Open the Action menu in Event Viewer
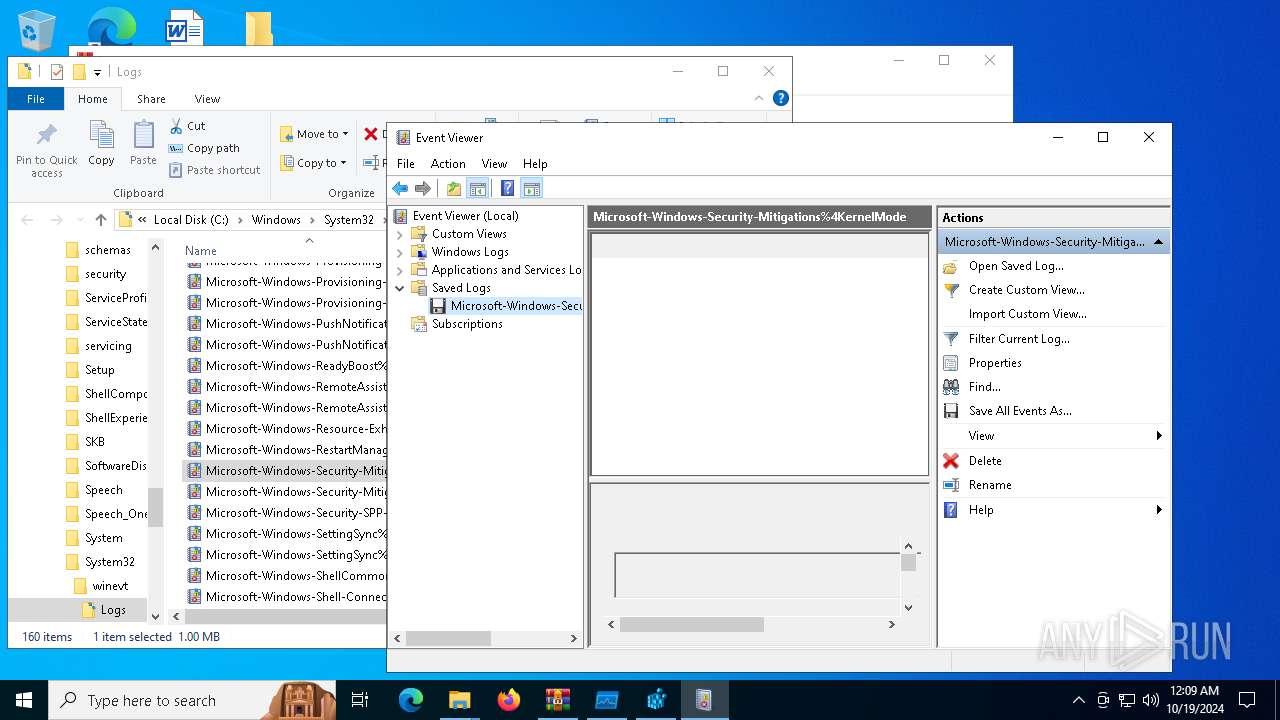Viewport: 1280px width, 720px height. pos(448,164)
